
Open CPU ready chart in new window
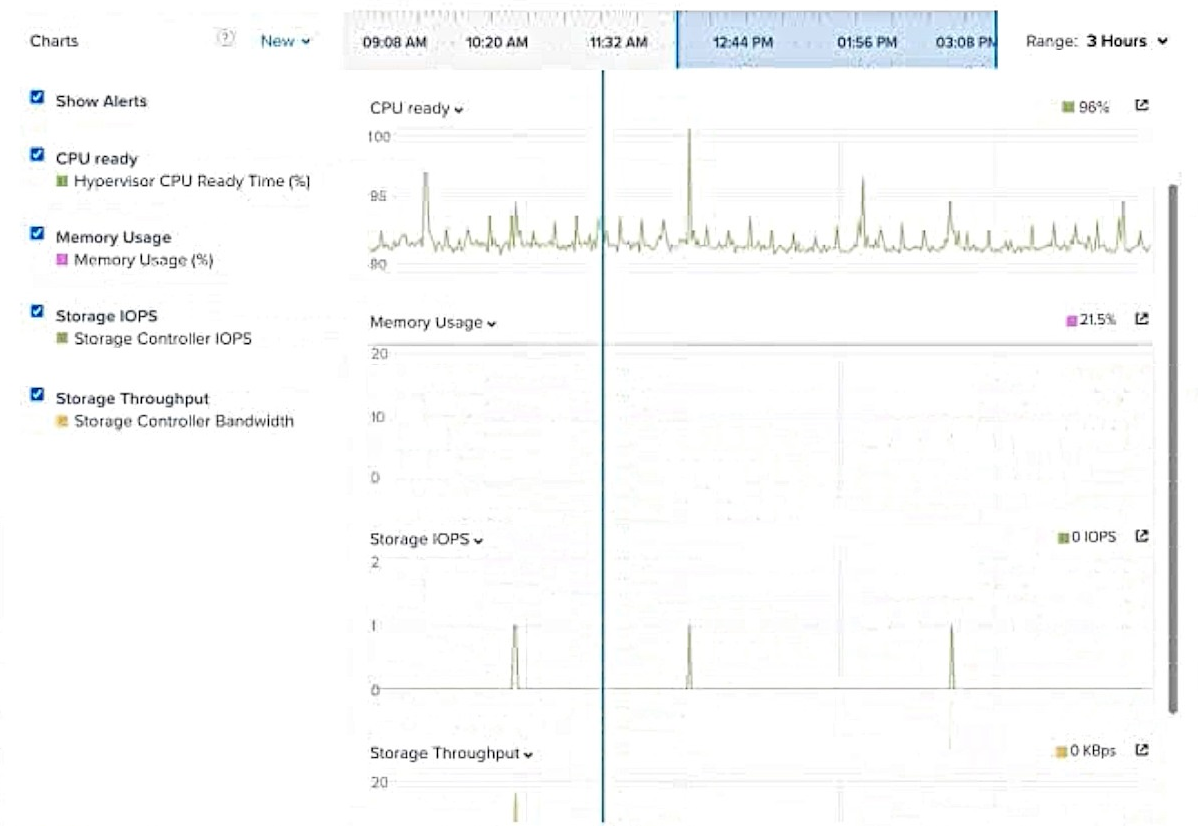coord(1142,106)
